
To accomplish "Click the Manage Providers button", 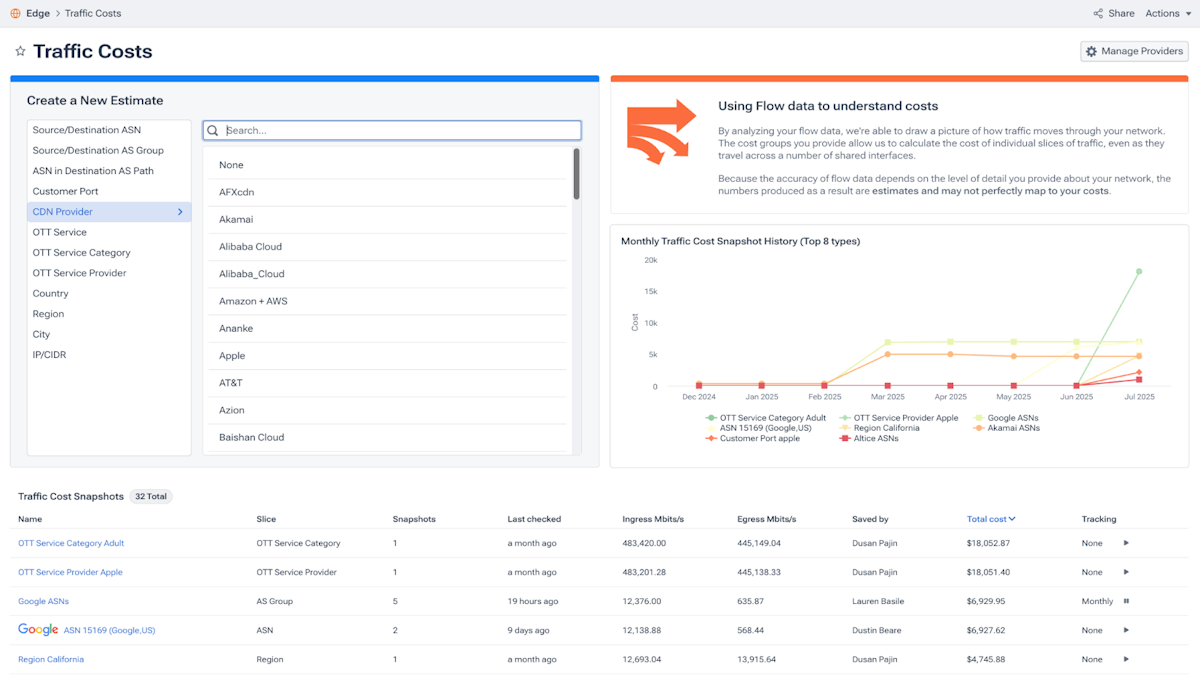I will click(x=1134, y=50).
